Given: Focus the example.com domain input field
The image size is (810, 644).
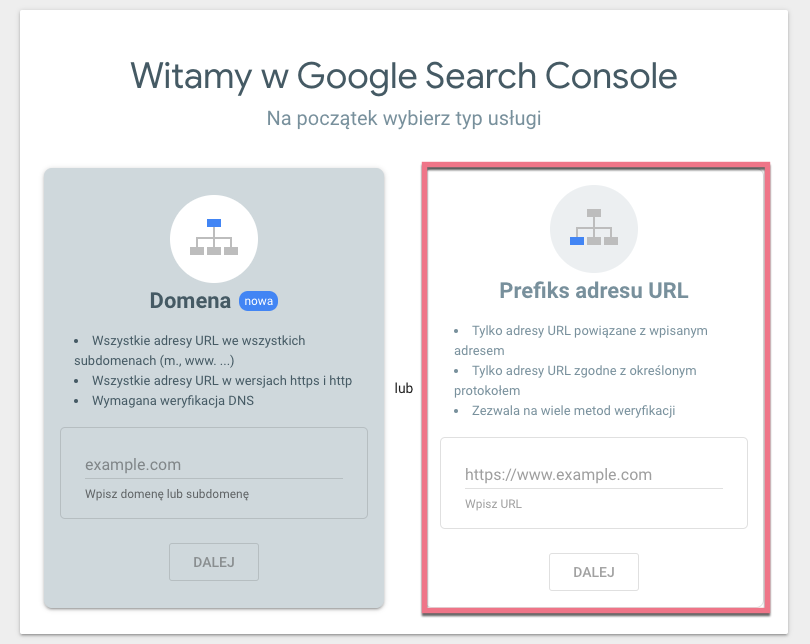Looking at the screenshot, I should [x=213, y=464].
